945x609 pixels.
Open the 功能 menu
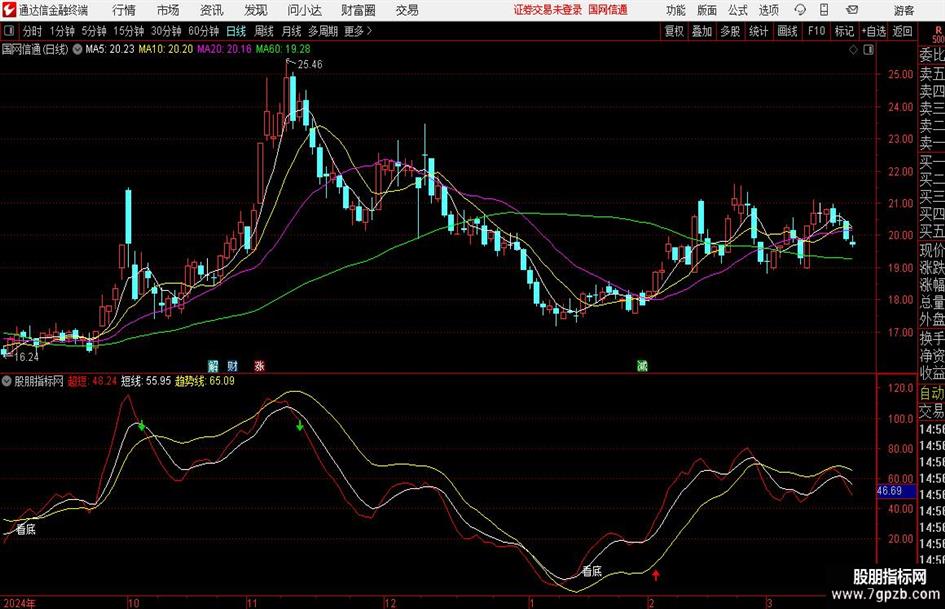[676, 10]
